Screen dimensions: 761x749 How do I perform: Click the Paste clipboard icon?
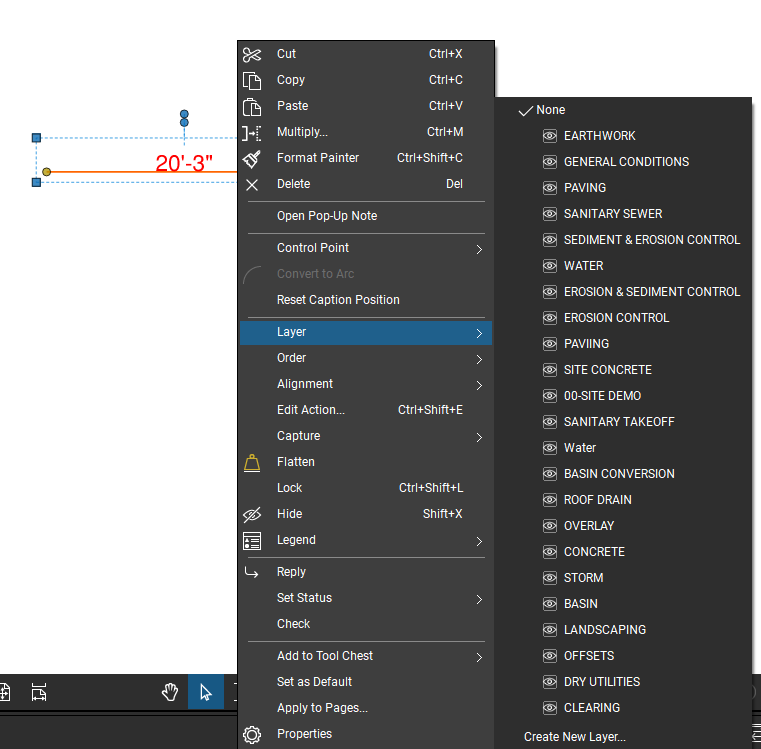coord(252,107)
